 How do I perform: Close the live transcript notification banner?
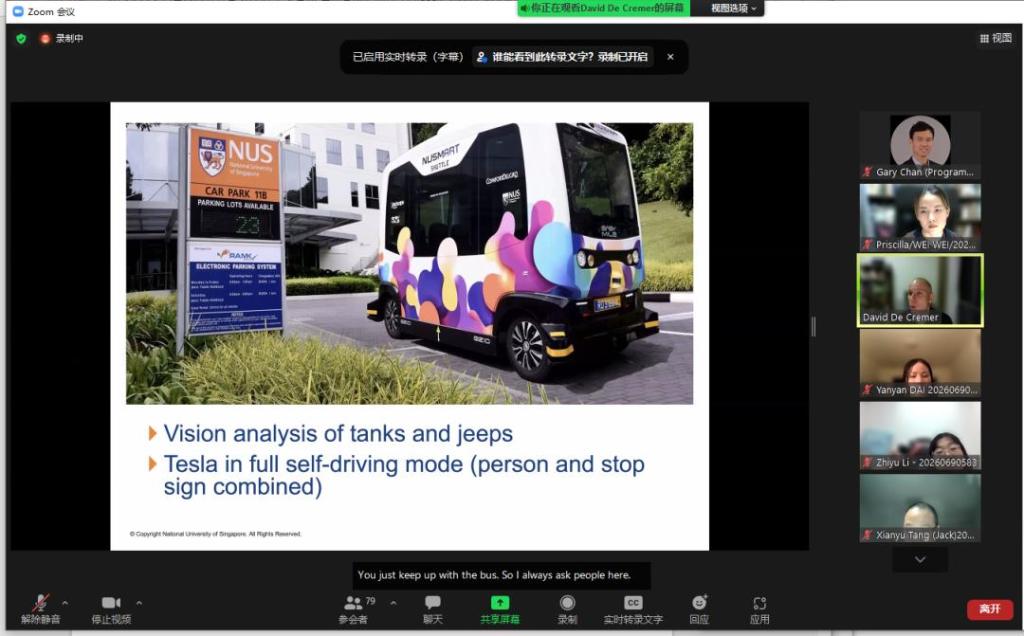[670, 57]
